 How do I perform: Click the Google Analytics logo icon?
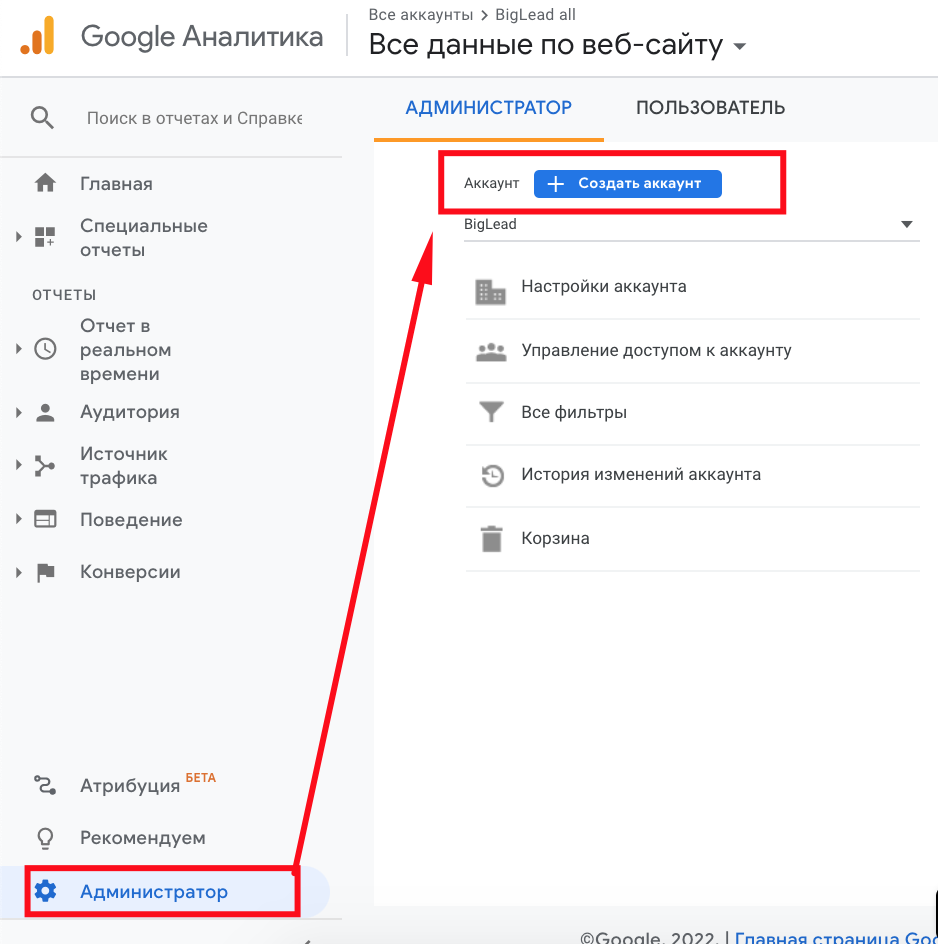[38, 37]
